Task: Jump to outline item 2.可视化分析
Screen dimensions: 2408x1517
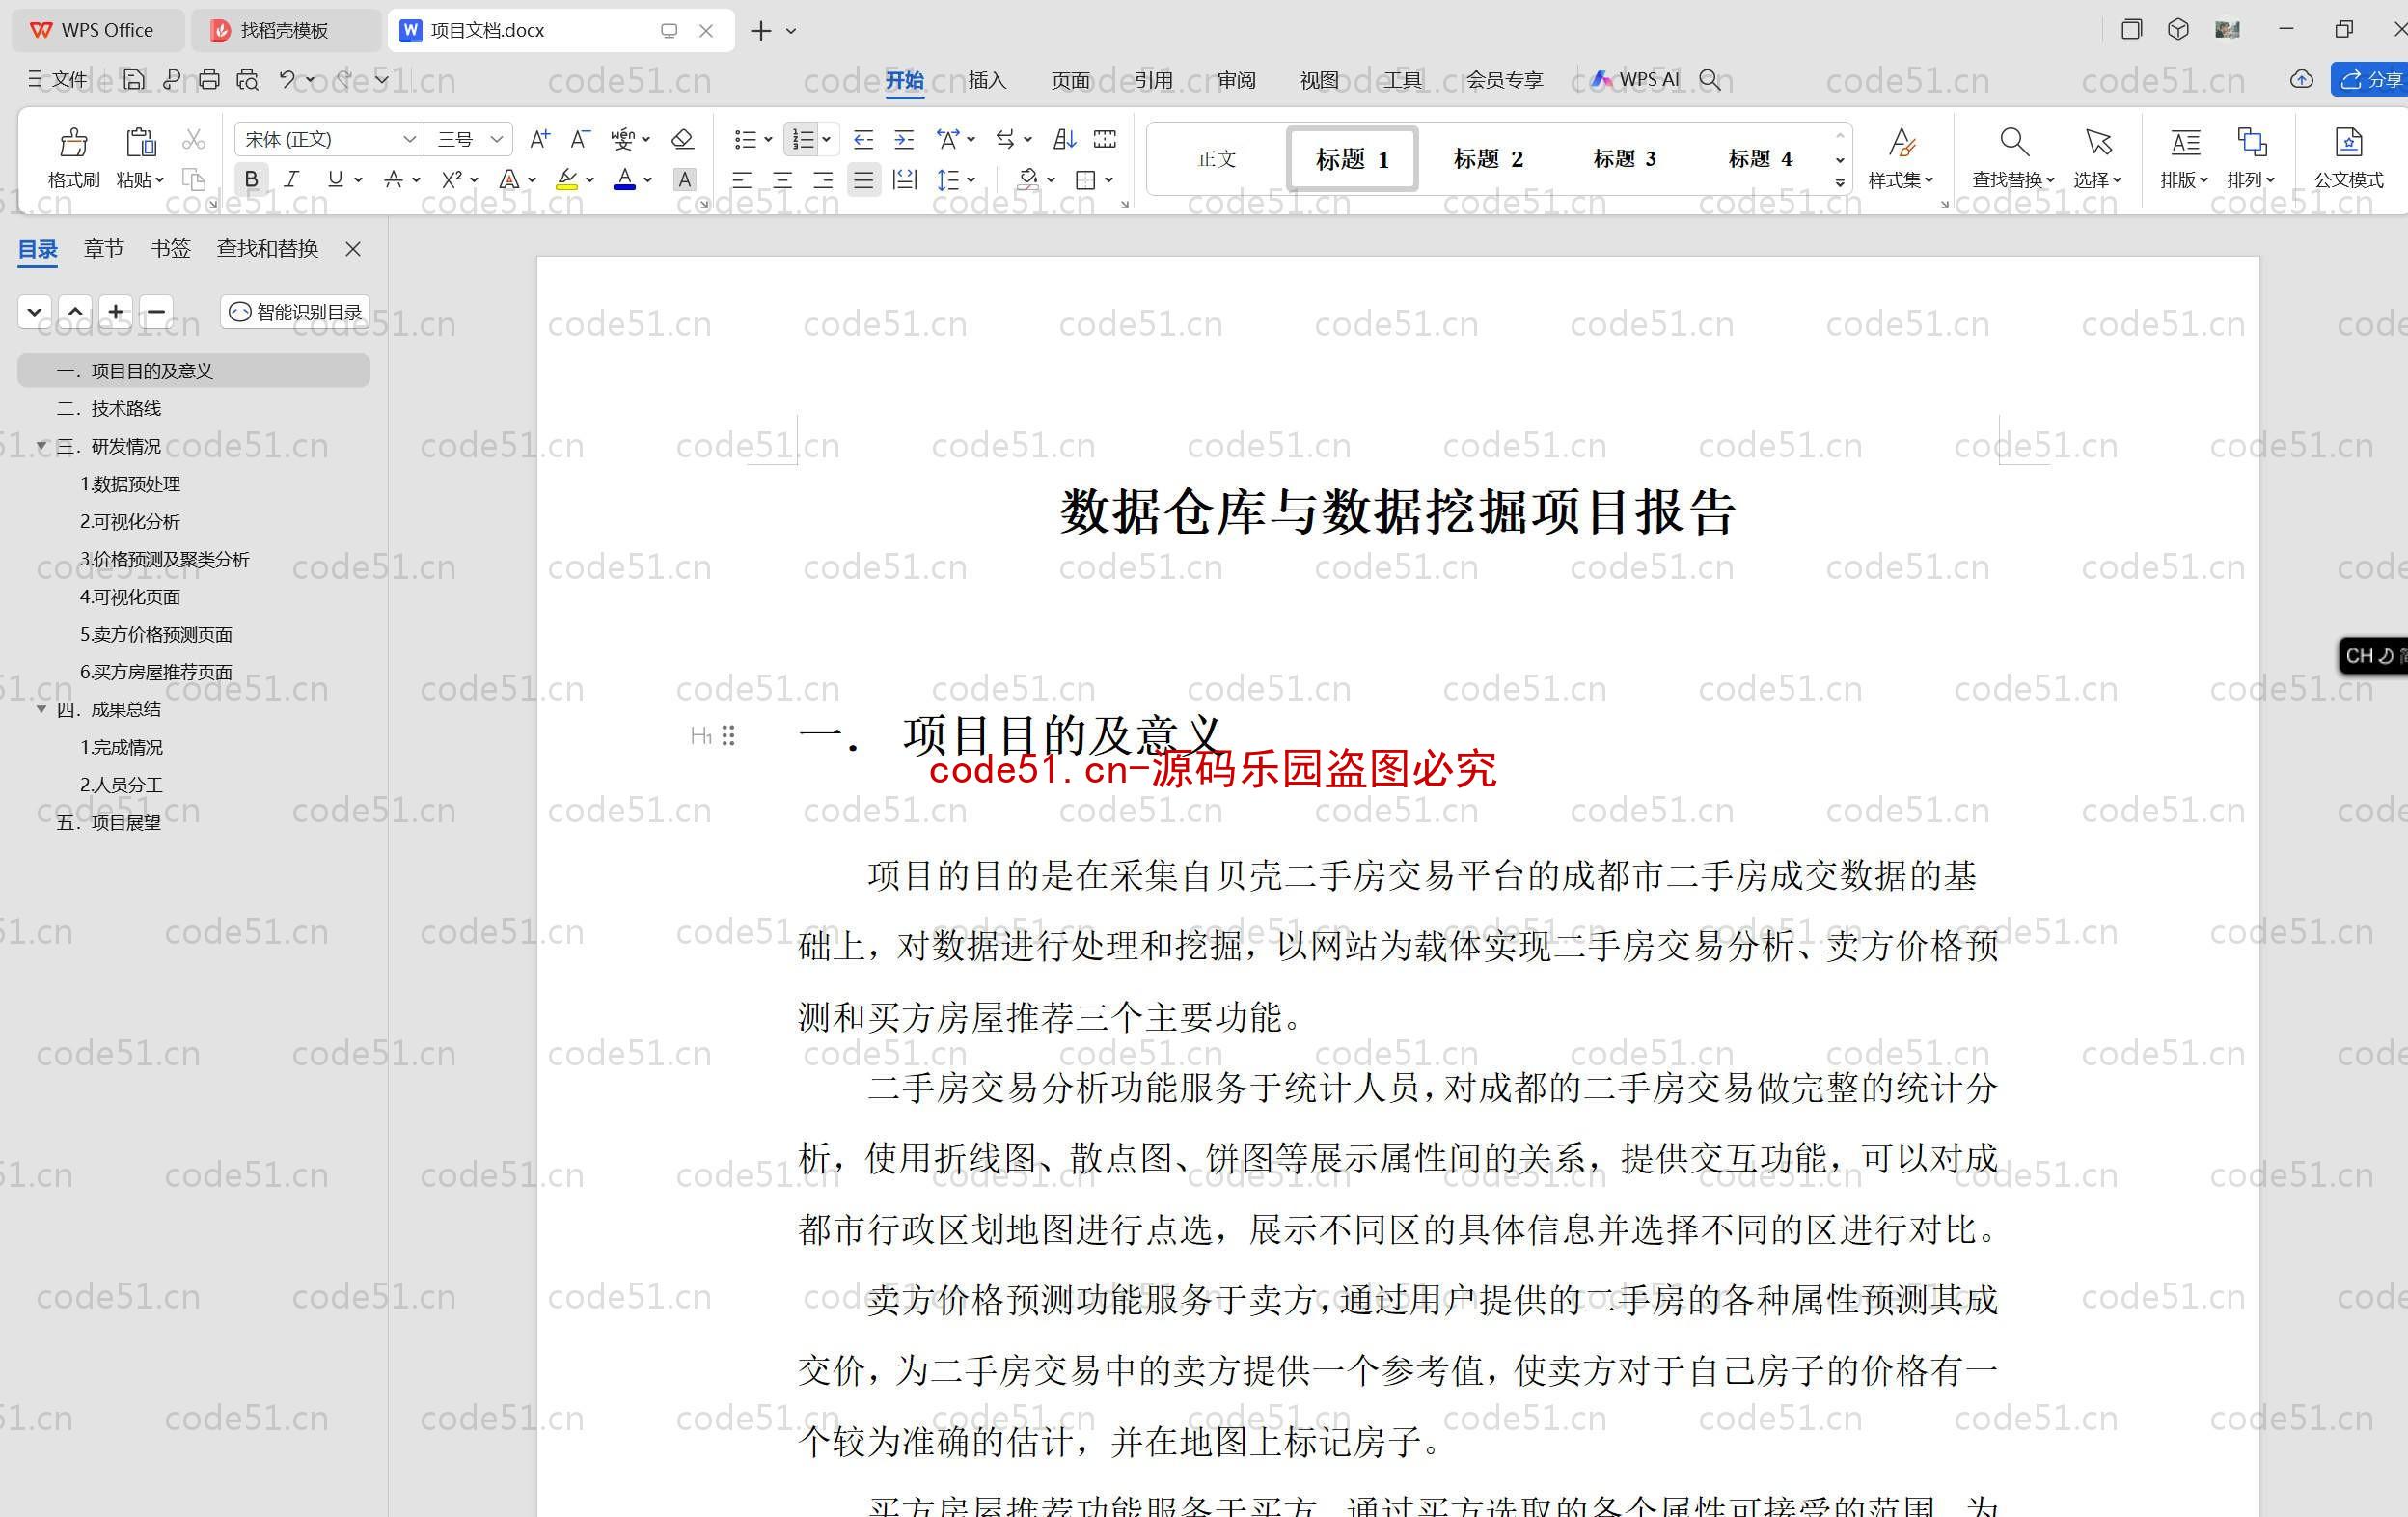Action: click(130, 521)
